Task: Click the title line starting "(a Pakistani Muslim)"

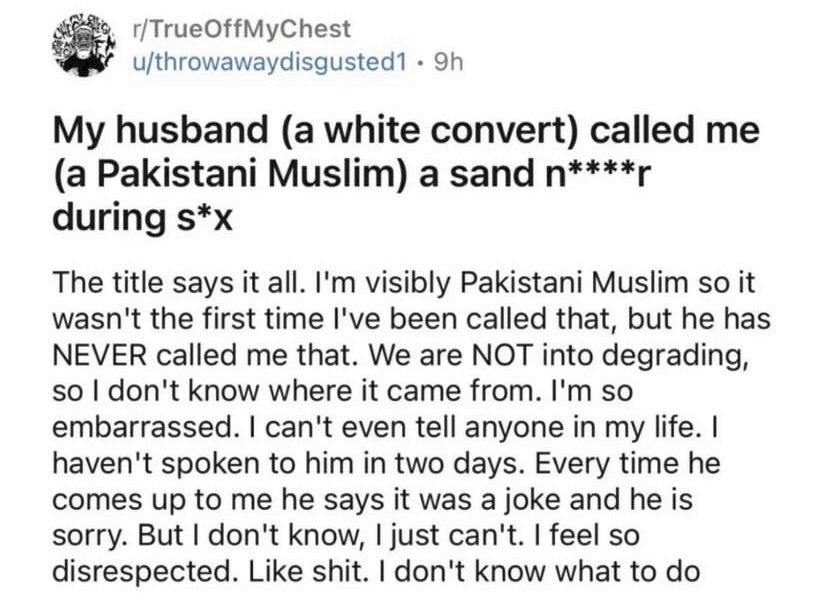Action: [x=350, y=174]
